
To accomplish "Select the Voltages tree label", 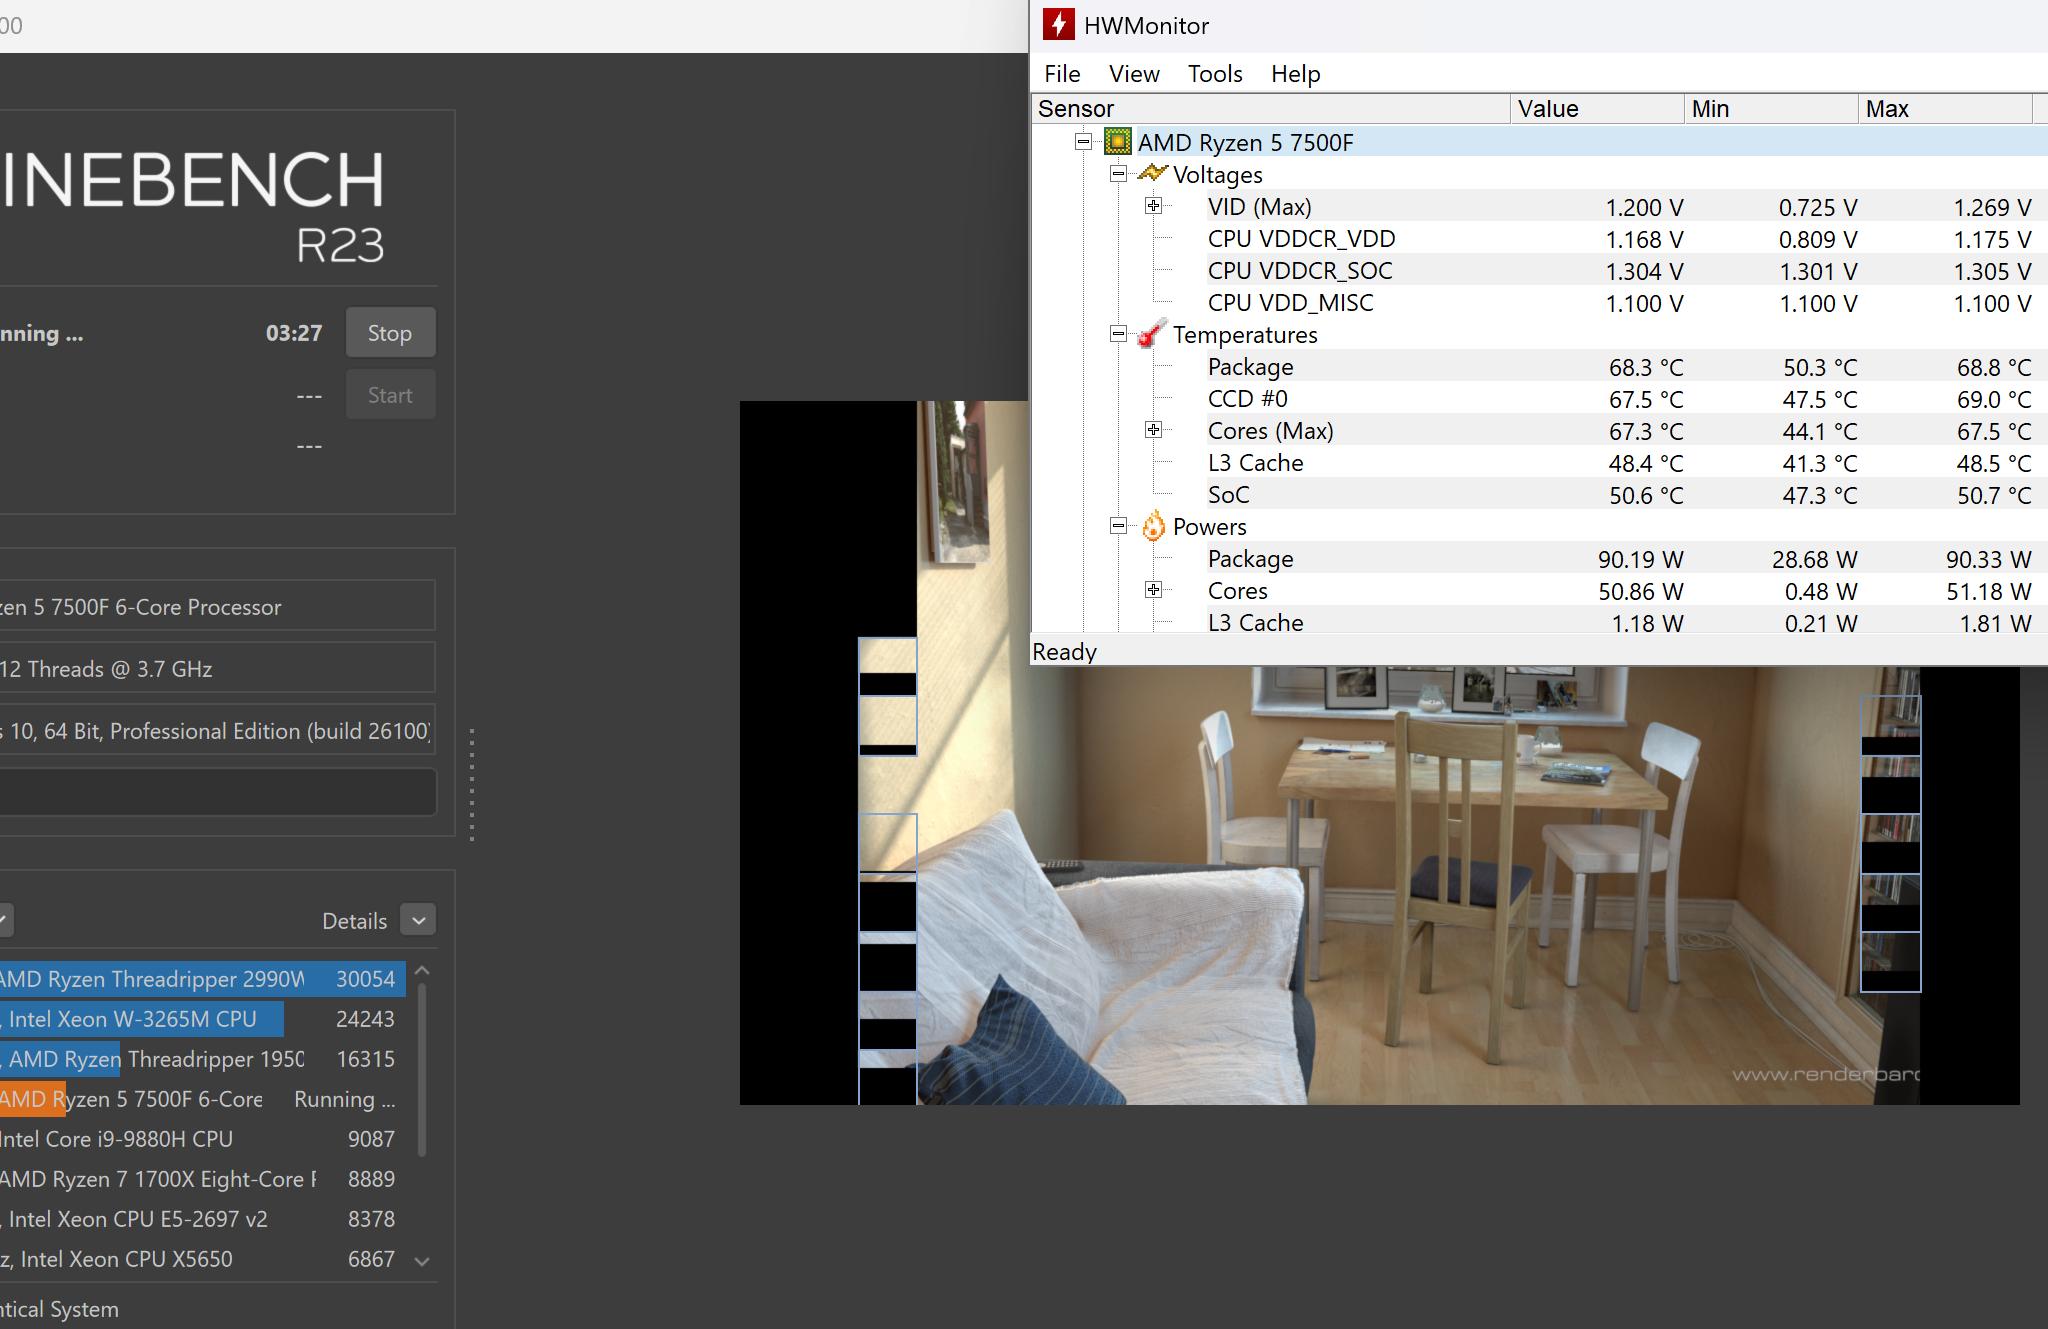I will coord(1217,174).
